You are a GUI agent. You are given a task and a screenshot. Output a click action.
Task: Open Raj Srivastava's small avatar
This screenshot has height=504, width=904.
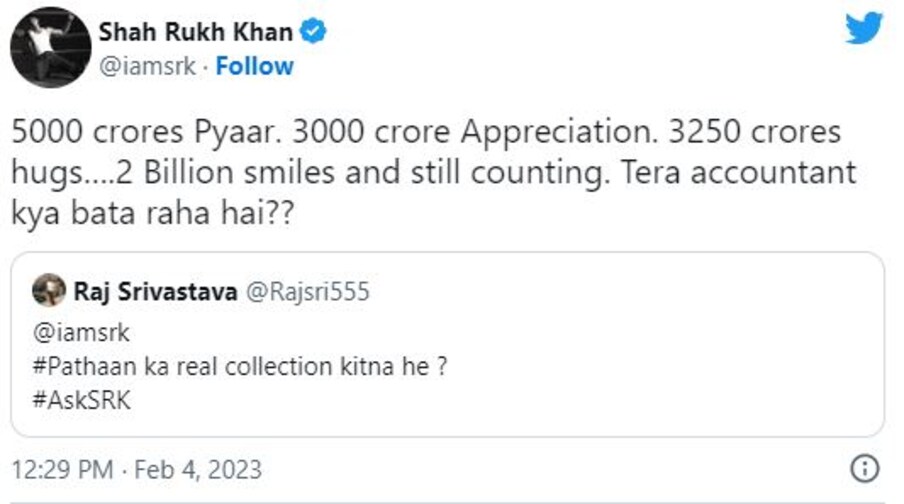(x=49, y=290)
